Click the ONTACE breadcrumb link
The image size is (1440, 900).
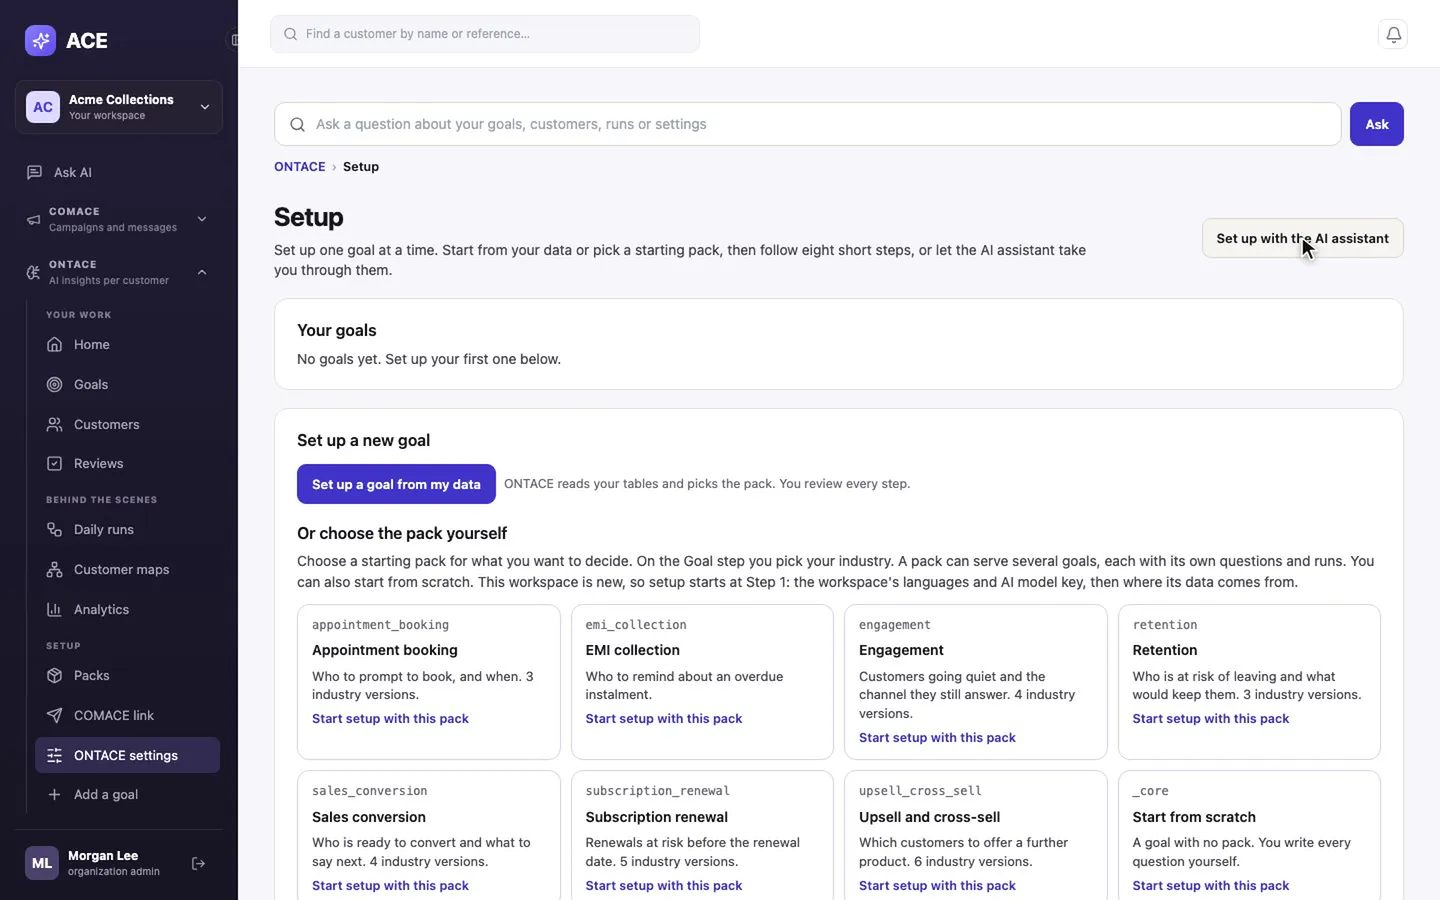click(300, 167)
